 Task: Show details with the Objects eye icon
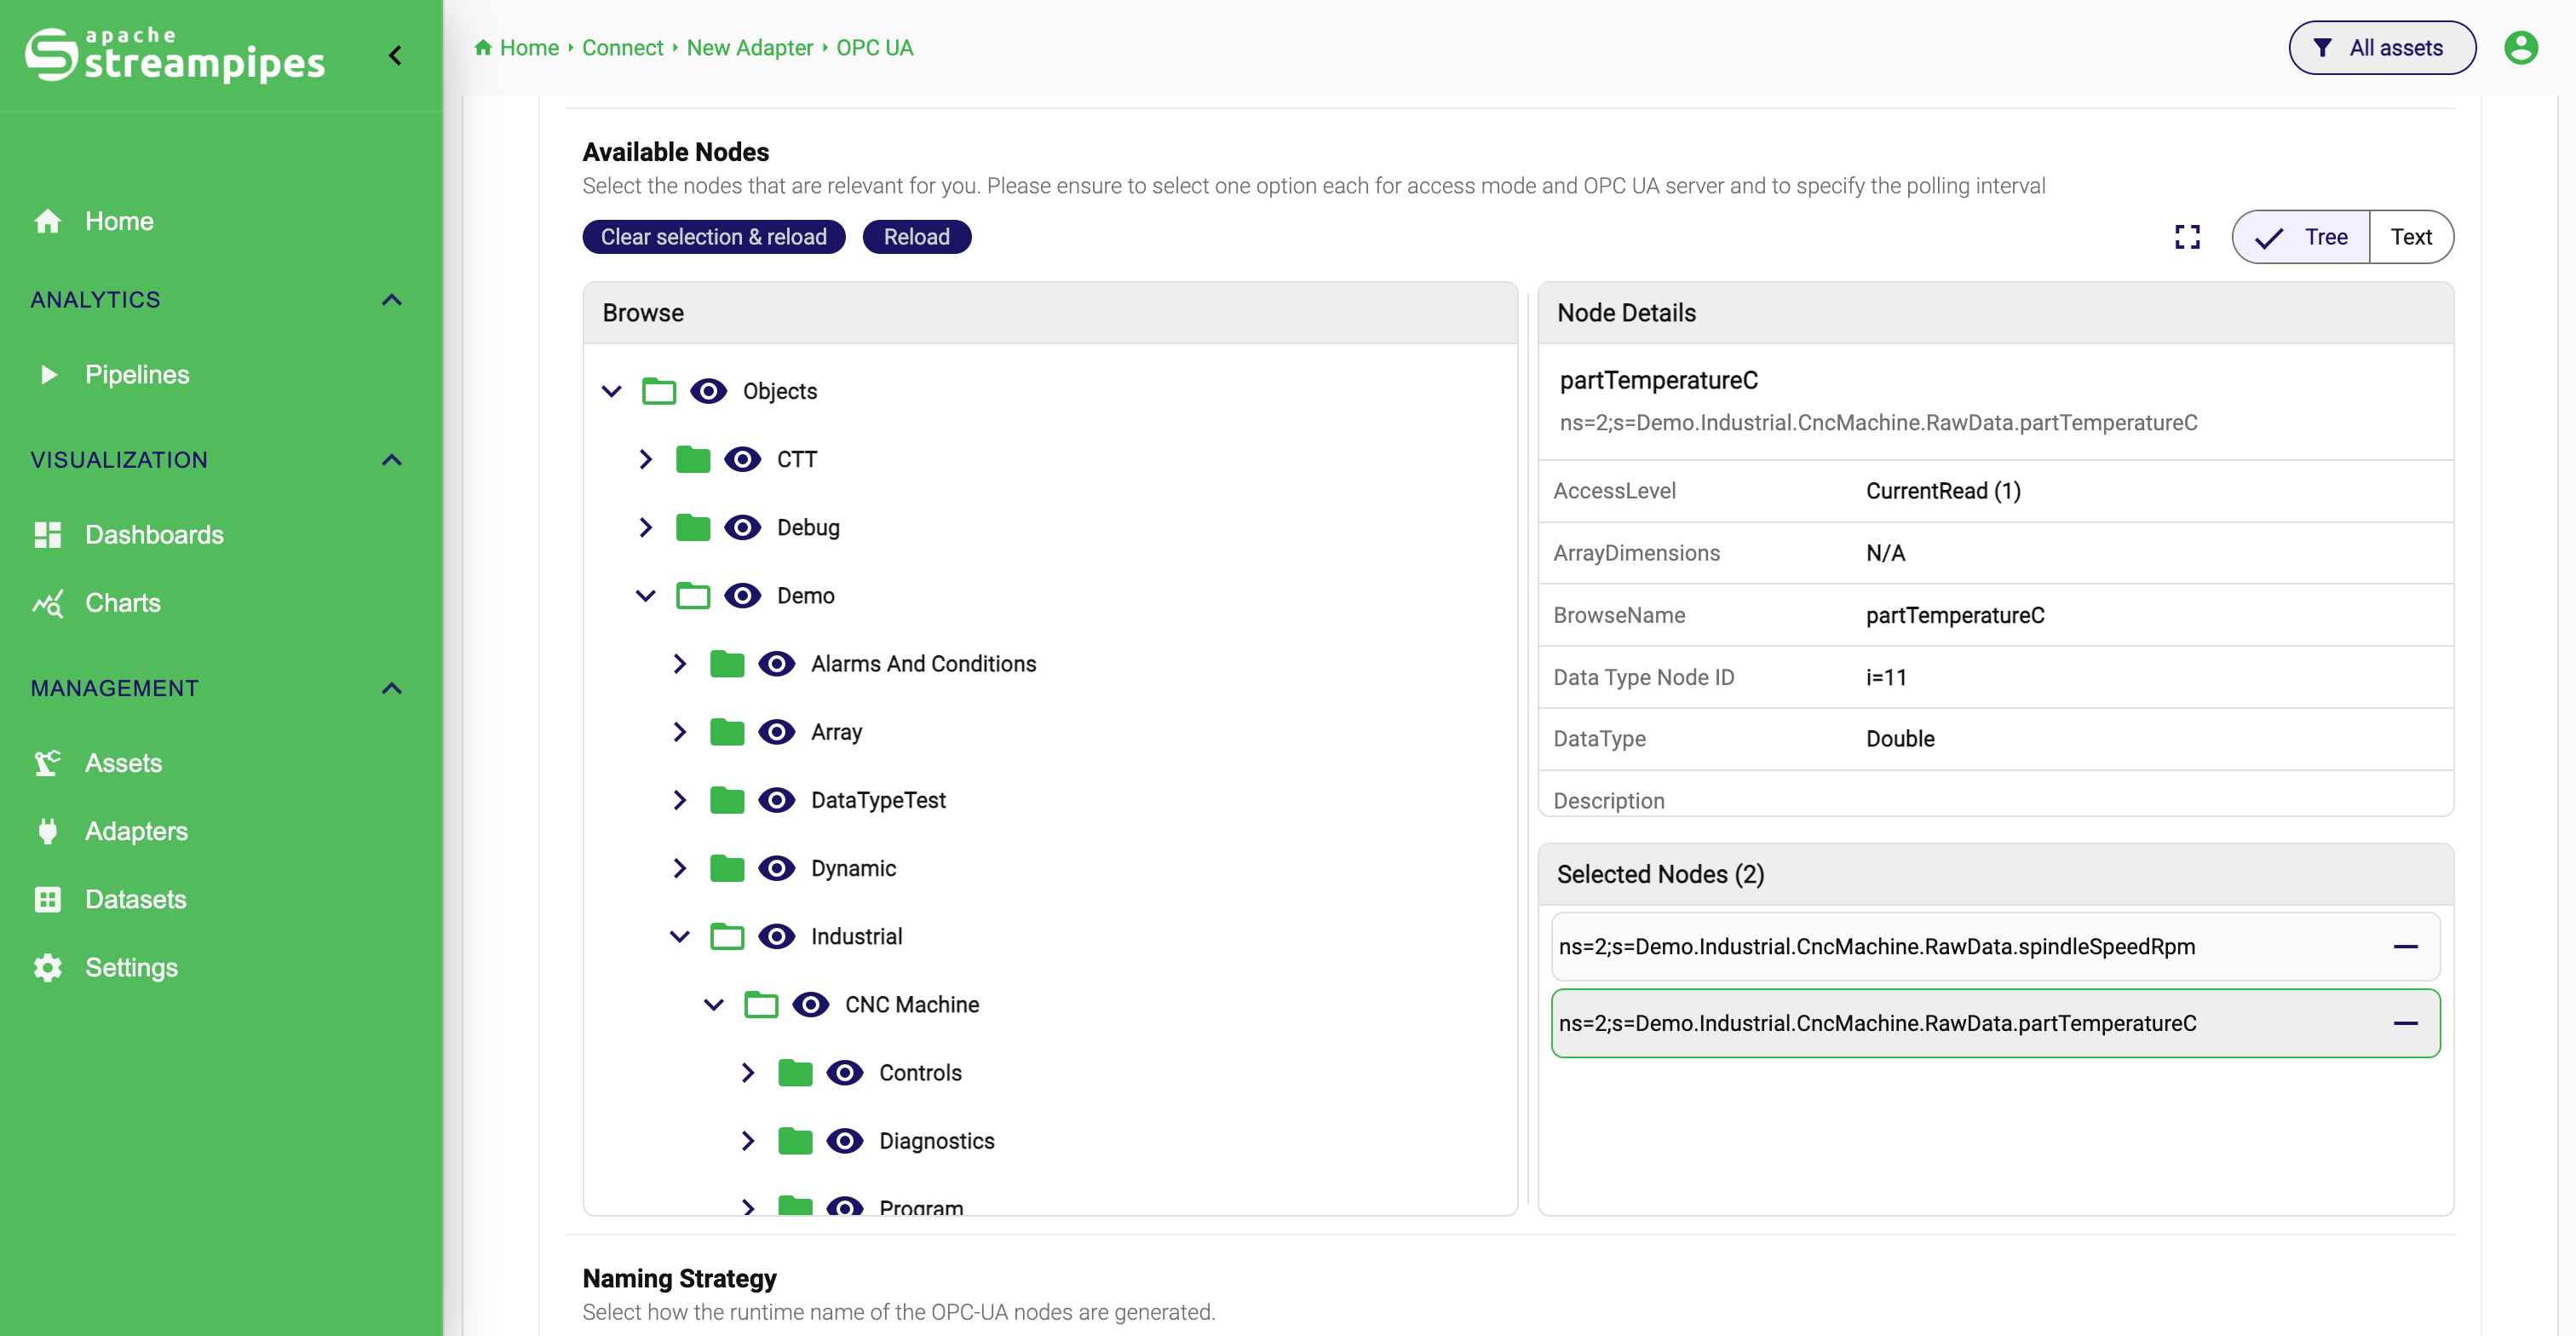point(708,391)
